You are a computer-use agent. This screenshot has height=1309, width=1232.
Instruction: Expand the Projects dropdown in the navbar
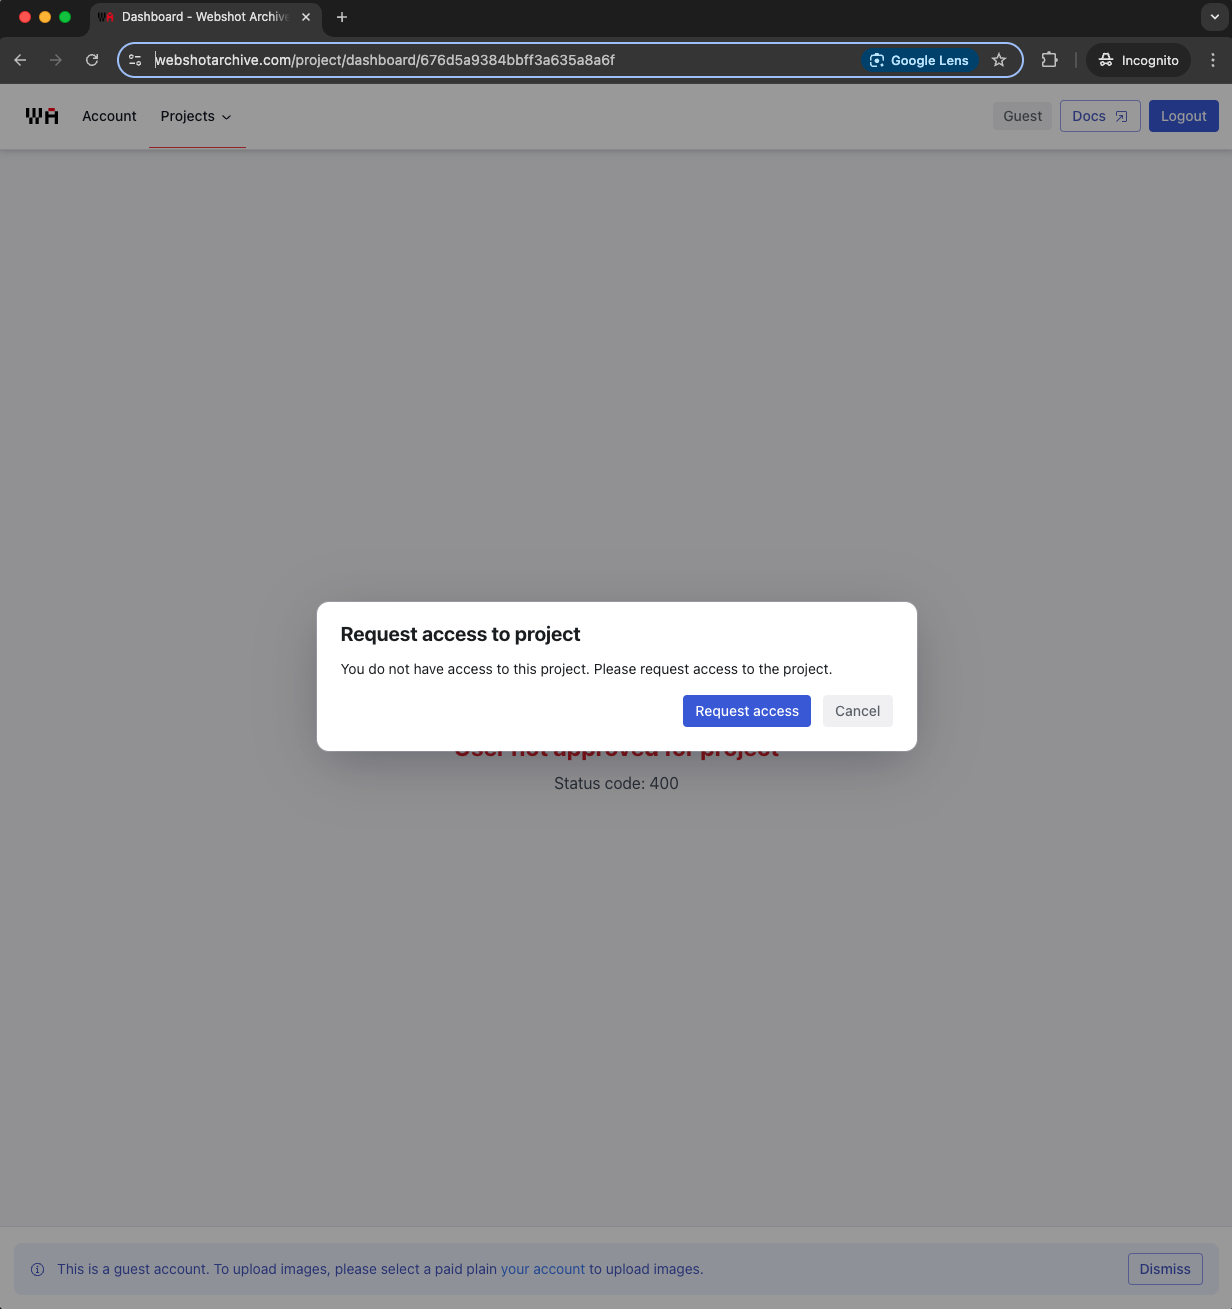click(x=196, y=116)
